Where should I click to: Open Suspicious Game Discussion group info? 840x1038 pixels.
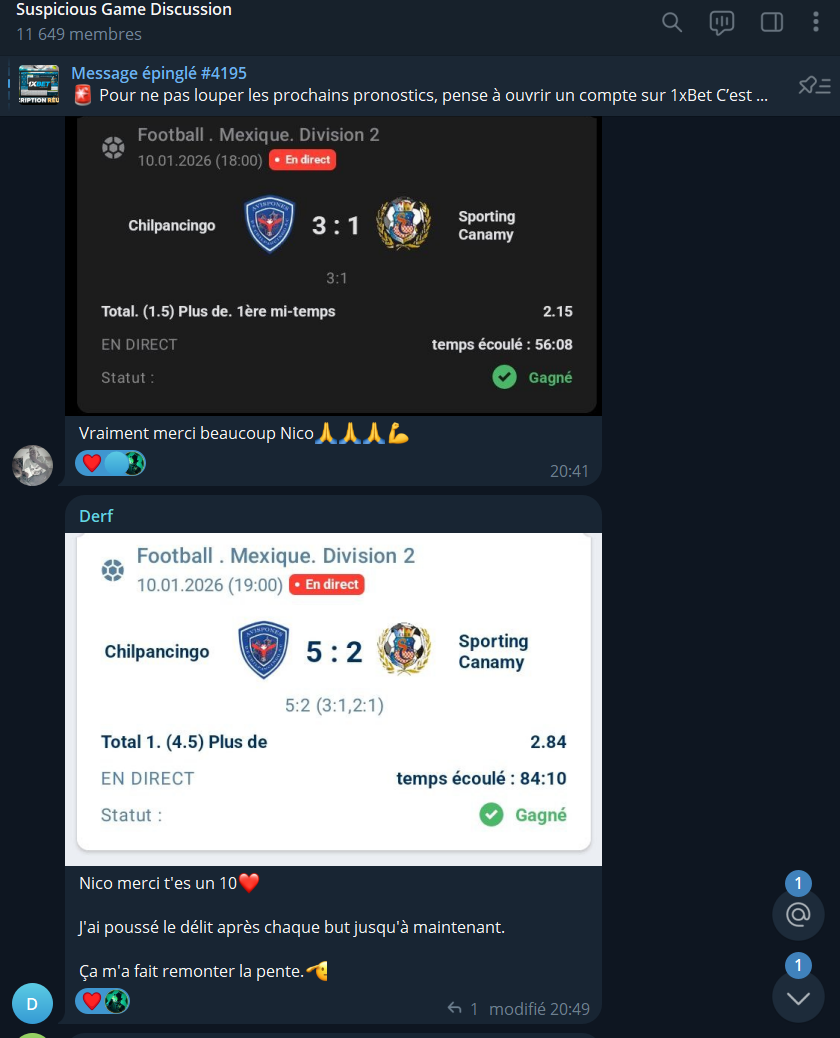(124, 9)
